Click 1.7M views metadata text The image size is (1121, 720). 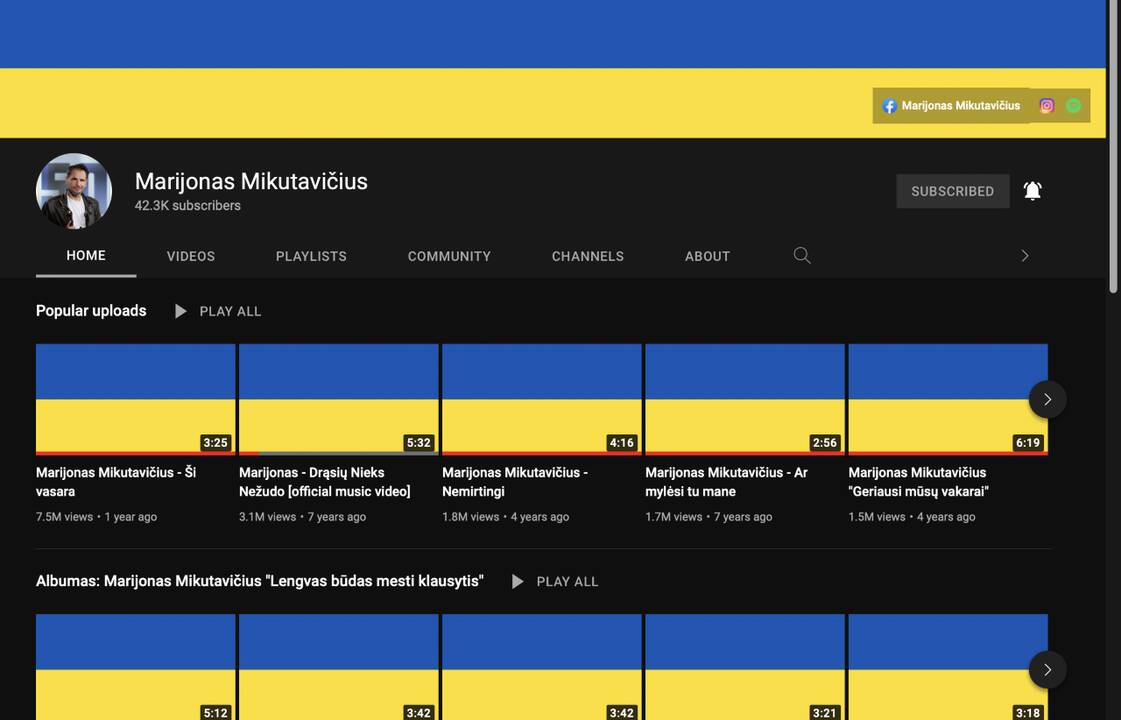(673, 517)
